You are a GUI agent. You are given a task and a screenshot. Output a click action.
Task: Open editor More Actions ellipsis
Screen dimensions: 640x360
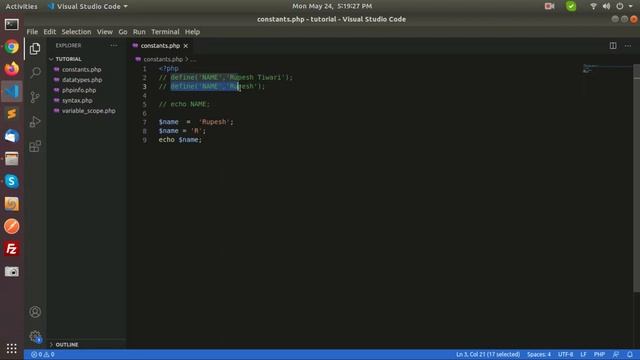pyautogui.click(x=628, y=46)
